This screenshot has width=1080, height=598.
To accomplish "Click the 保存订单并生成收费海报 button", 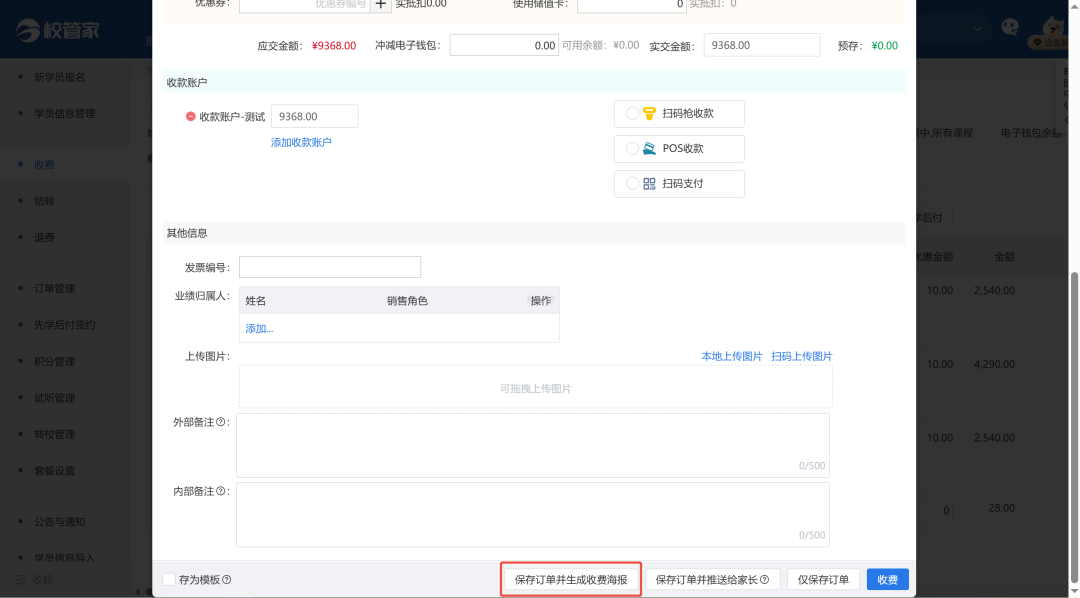I will tap(570, 578).
